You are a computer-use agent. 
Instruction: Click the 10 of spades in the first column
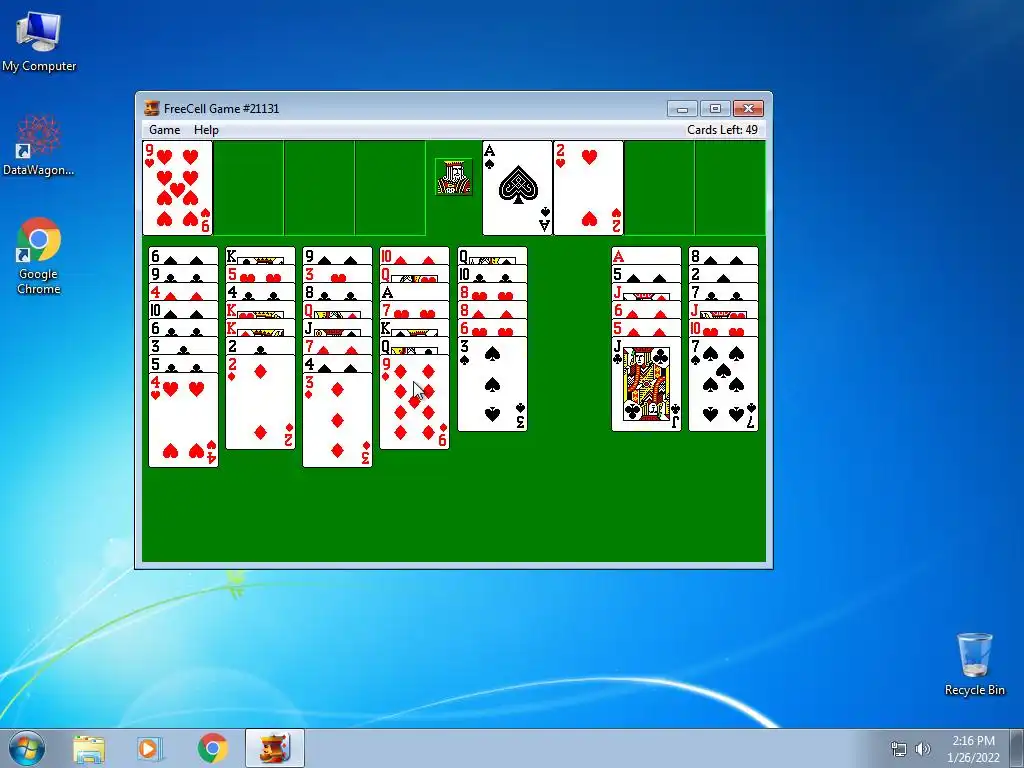point(184,310)
